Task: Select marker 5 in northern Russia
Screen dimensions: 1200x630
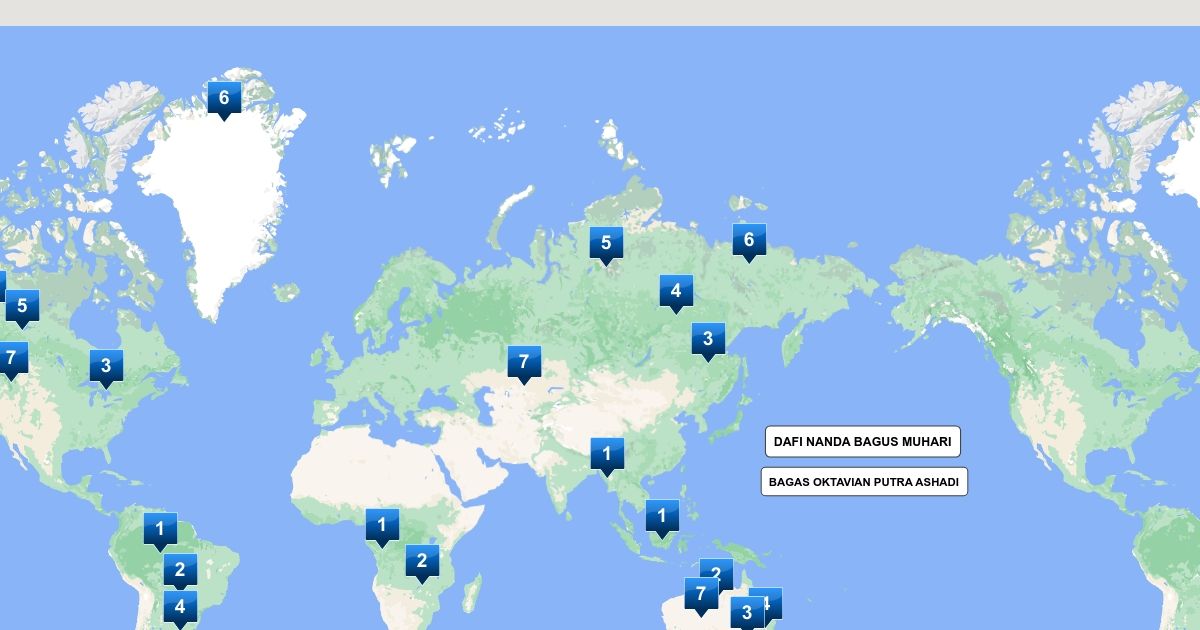Action: tap(606, 245)
